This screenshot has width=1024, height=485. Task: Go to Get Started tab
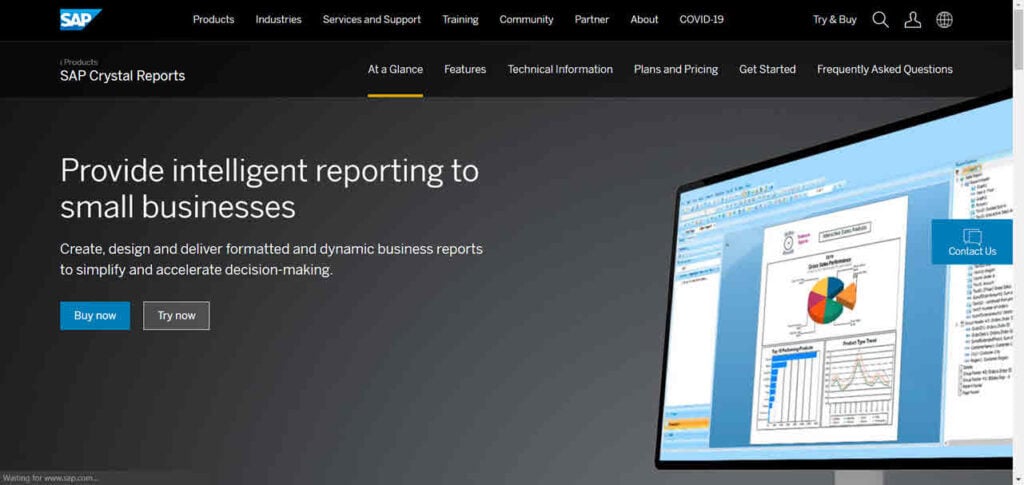pos(767,69)
